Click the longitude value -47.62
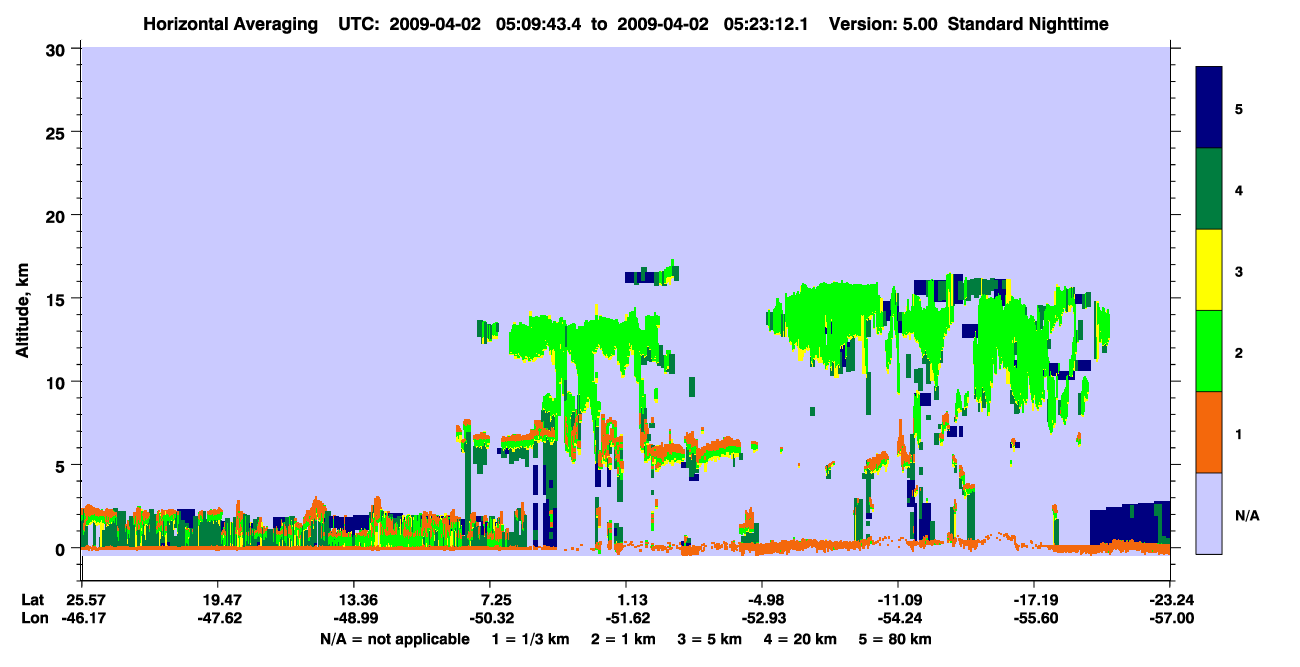1300x667 pixels. [218, 619]
